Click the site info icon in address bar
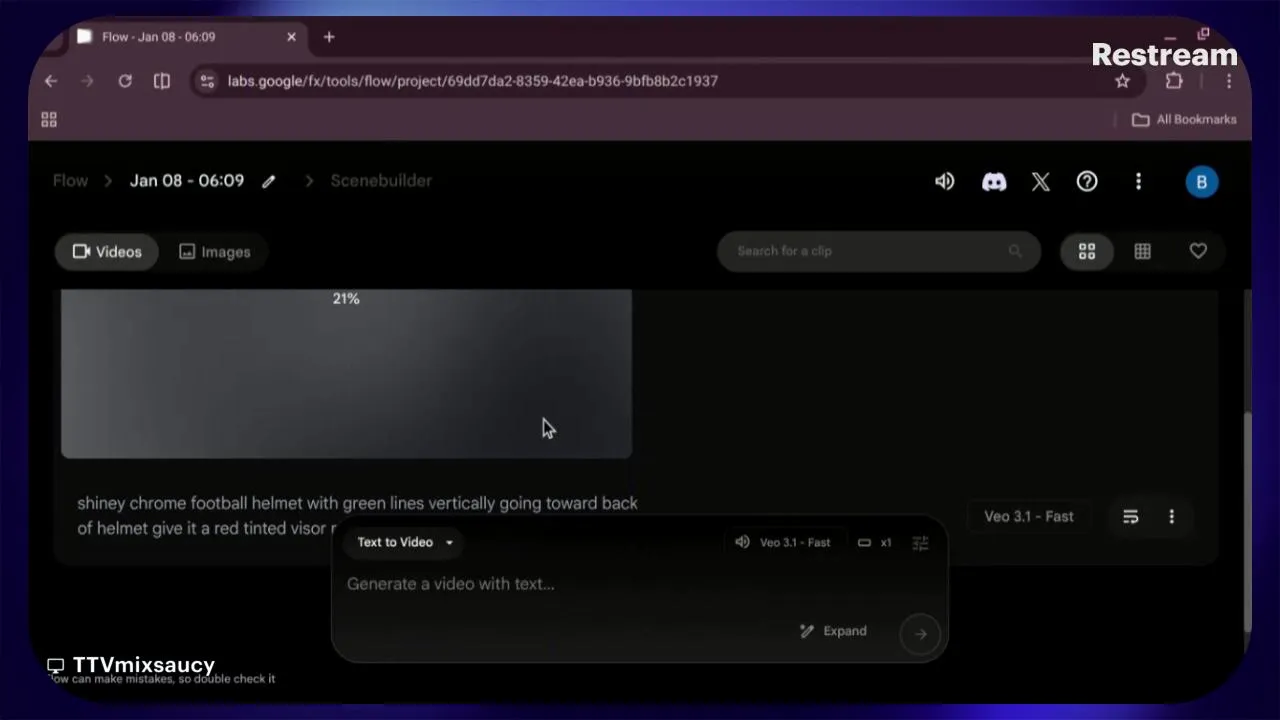Screen dimensions: 1280x720 [206, 81]
